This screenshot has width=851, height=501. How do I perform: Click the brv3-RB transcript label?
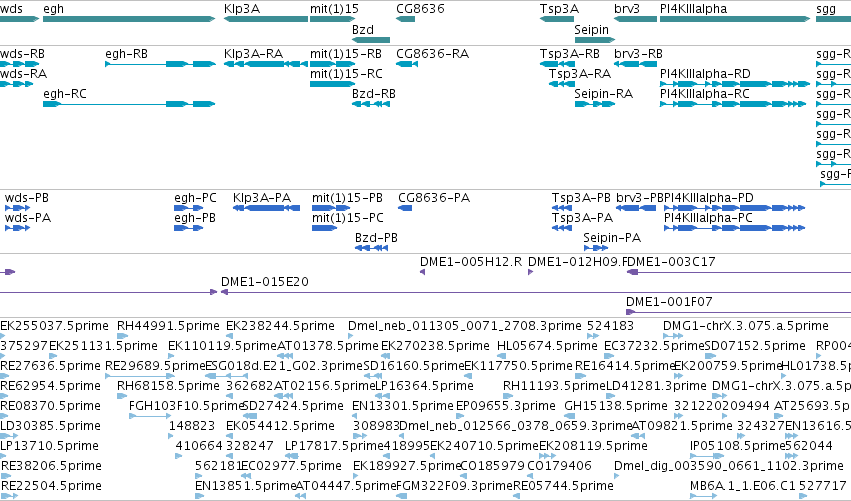pyautogui.click(x=638, y=54)
